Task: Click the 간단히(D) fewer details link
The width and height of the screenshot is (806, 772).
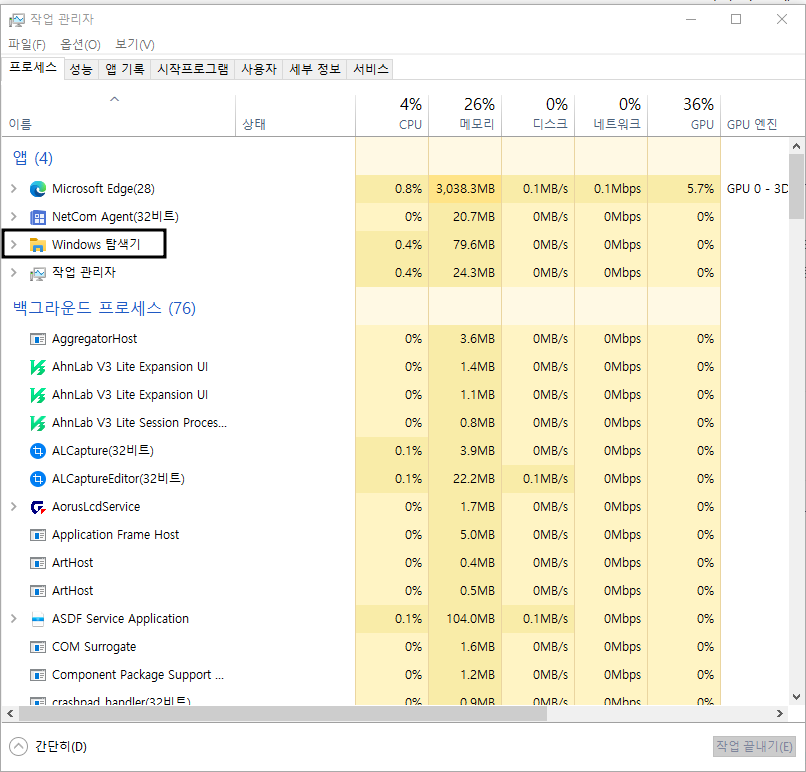Action: pos(61,746)
